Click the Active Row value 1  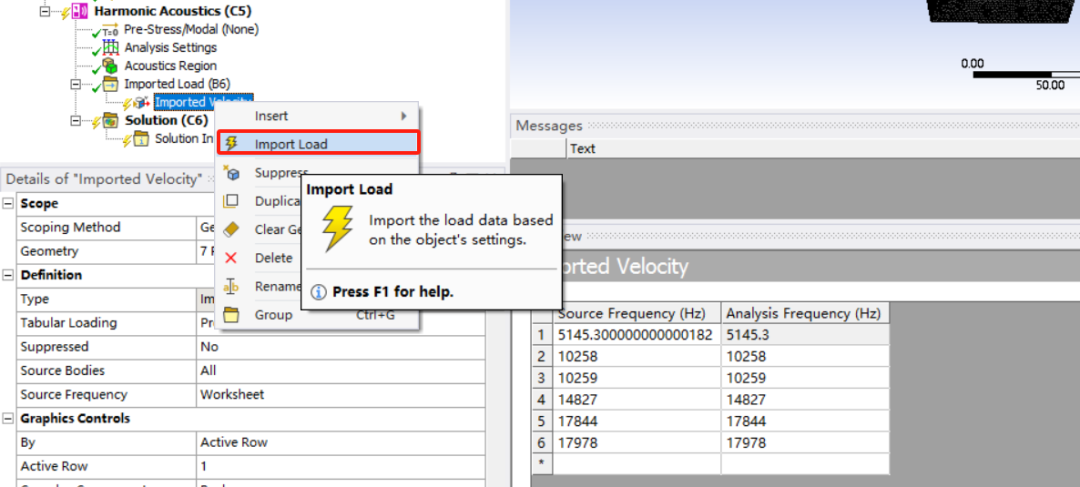pos(340,466)
